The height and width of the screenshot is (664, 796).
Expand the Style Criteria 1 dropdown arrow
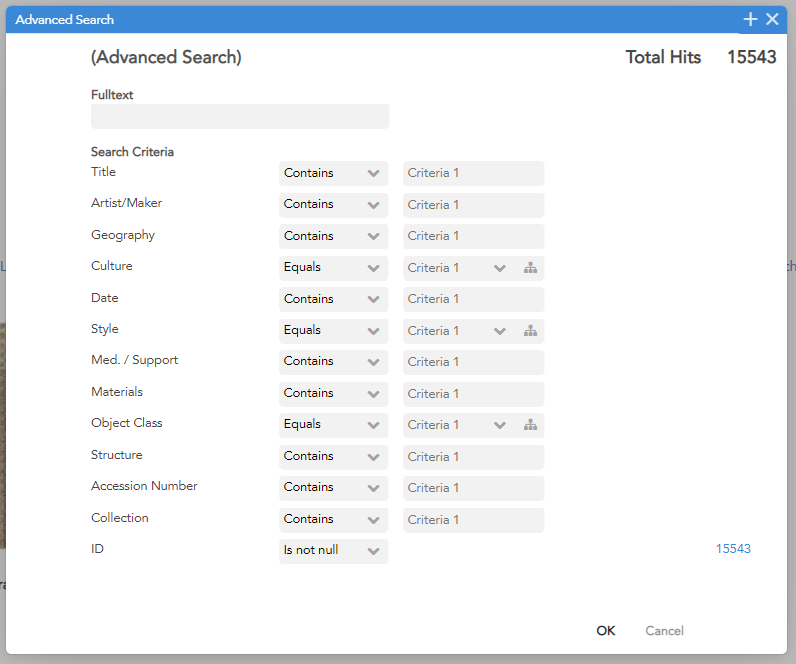(500, 331)
